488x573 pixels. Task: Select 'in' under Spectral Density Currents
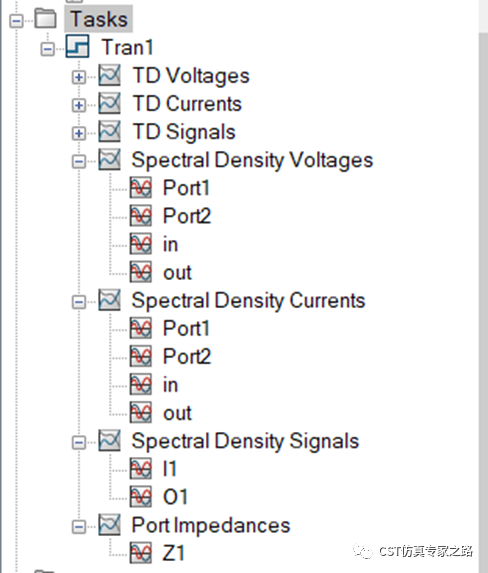coord(170,385)
